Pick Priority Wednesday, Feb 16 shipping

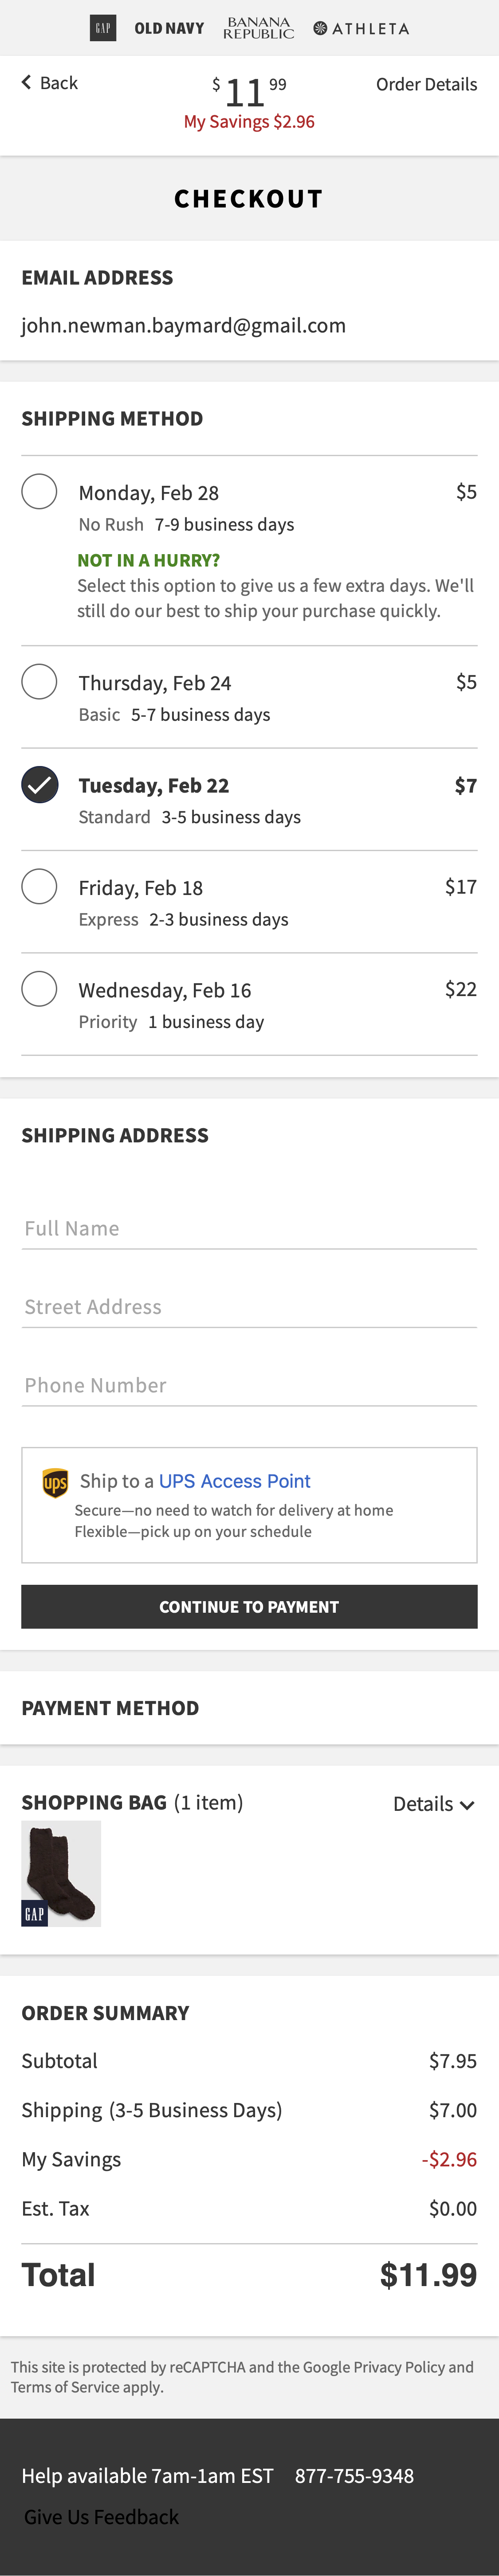39,988
